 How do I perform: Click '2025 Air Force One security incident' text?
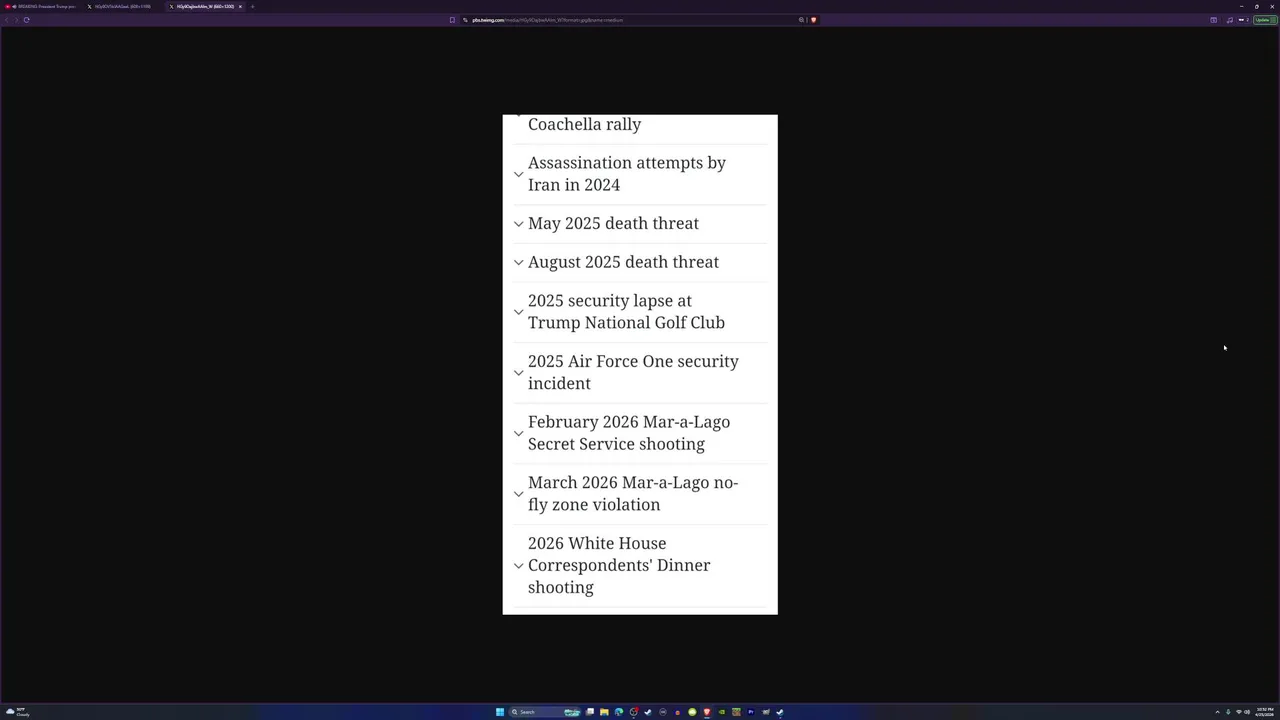(633, 372)
